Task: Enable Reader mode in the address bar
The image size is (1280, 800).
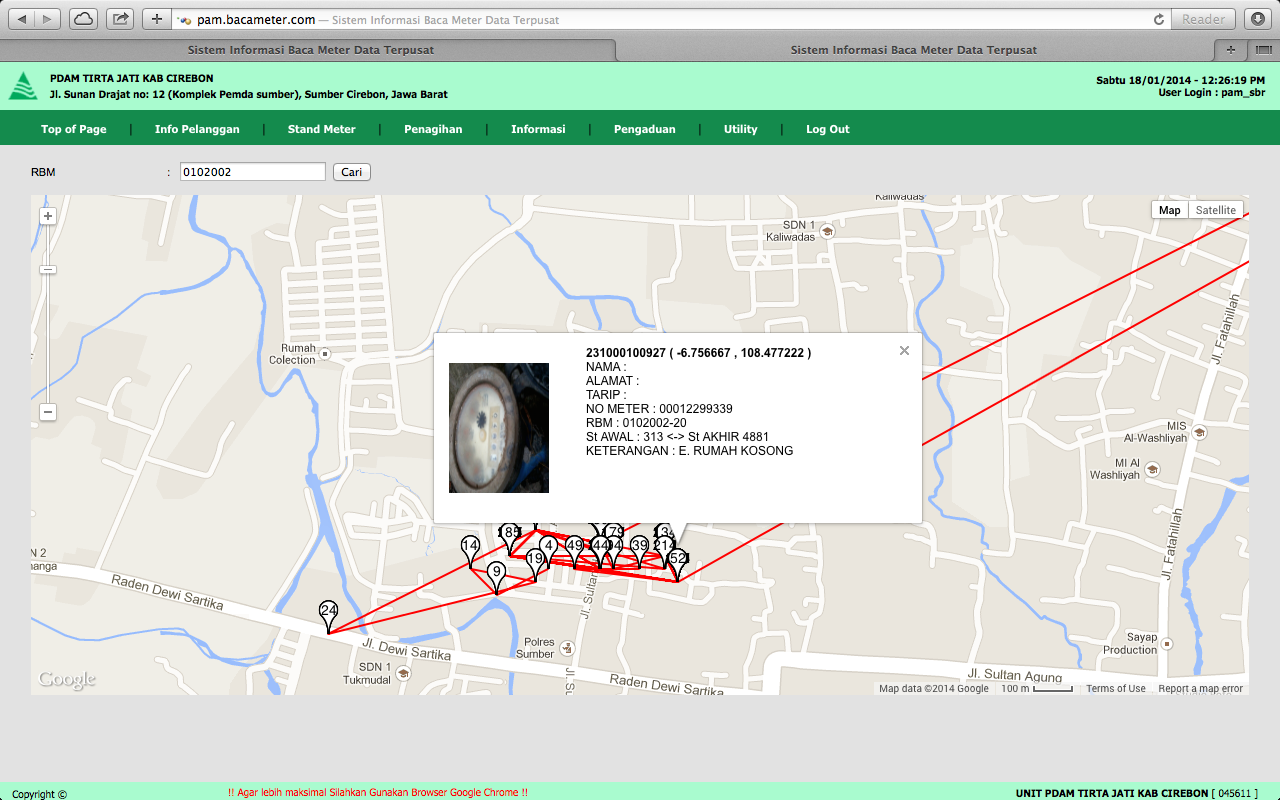Action: [1203, 19]
